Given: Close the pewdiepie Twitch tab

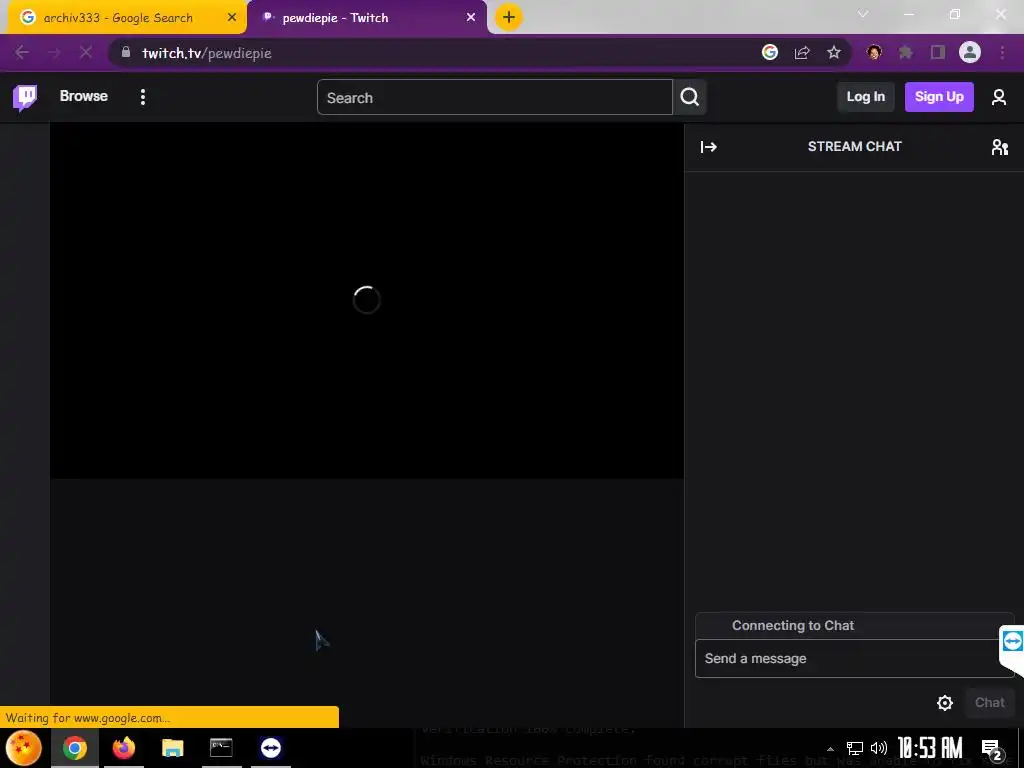Looking at the screenshot, I should pyautogui.click(x=471, y=18).
